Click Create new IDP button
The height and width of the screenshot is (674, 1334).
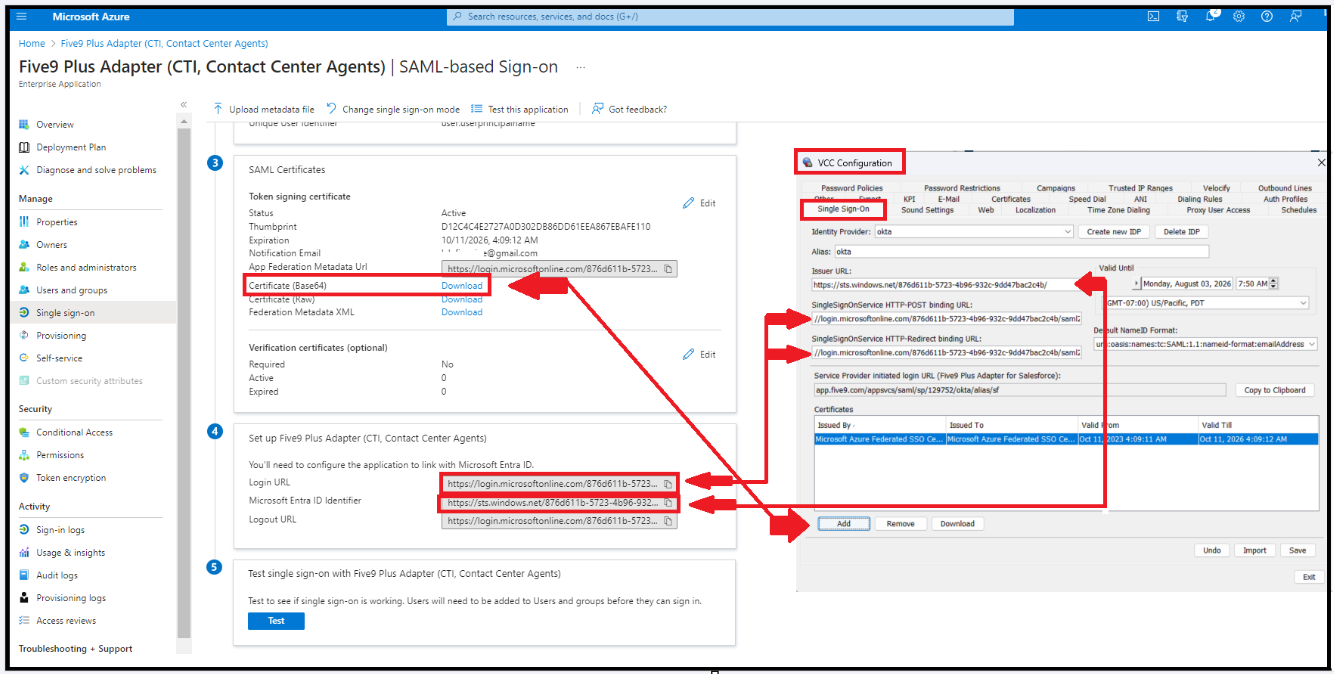(1113, 231)
